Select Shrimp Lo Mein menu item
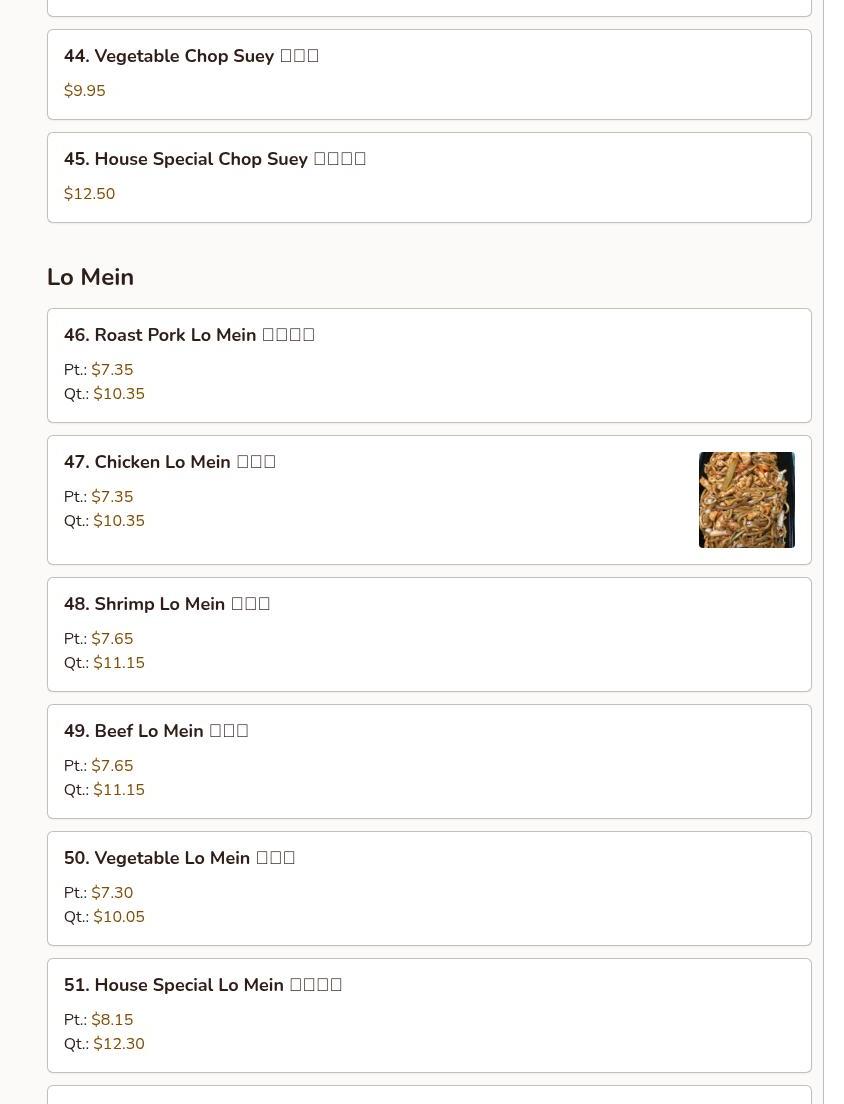Viewport: 844px width, 1104px height. (429, 634)
